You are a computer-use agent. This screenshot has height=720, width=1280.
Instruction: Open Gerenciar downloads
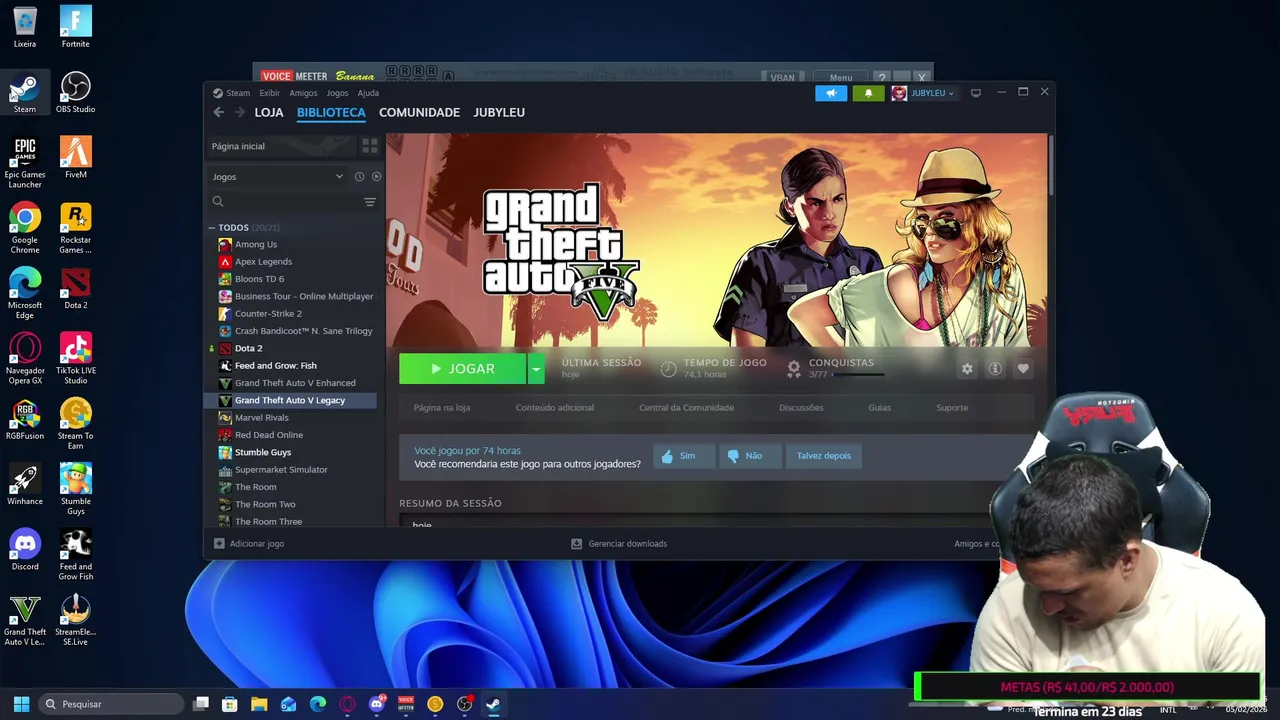619,544
